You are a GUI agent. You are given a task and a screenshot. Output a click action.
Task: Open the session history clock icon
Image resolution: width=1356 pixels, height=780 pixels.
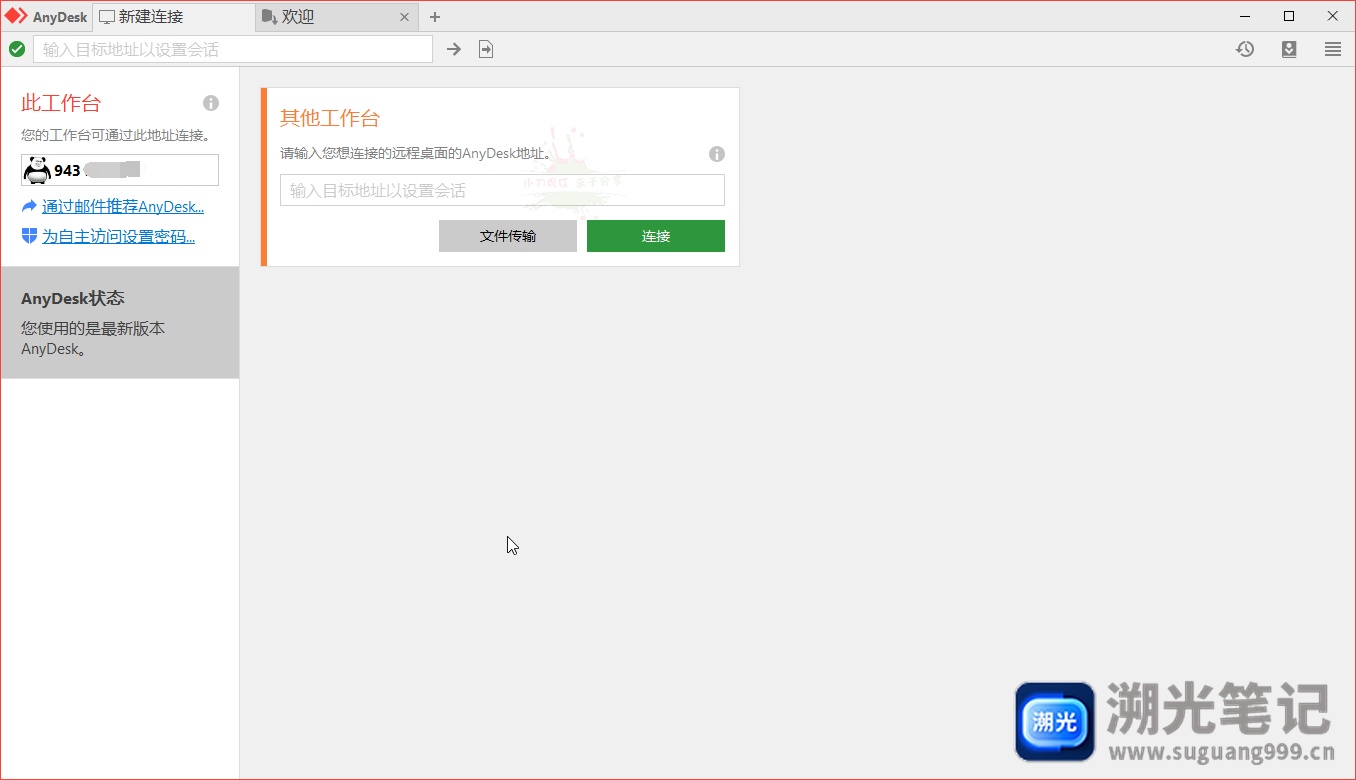[x=1245, y=49]
